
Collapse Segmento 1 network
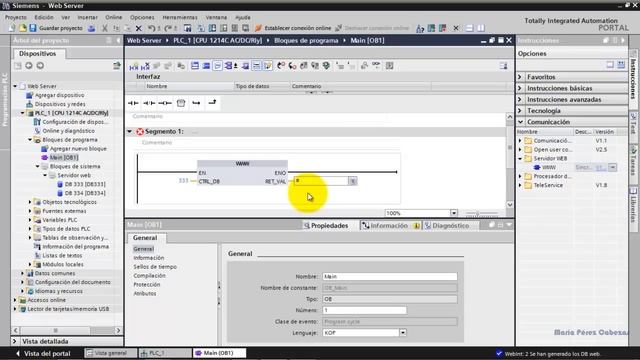tap(129, 131)
